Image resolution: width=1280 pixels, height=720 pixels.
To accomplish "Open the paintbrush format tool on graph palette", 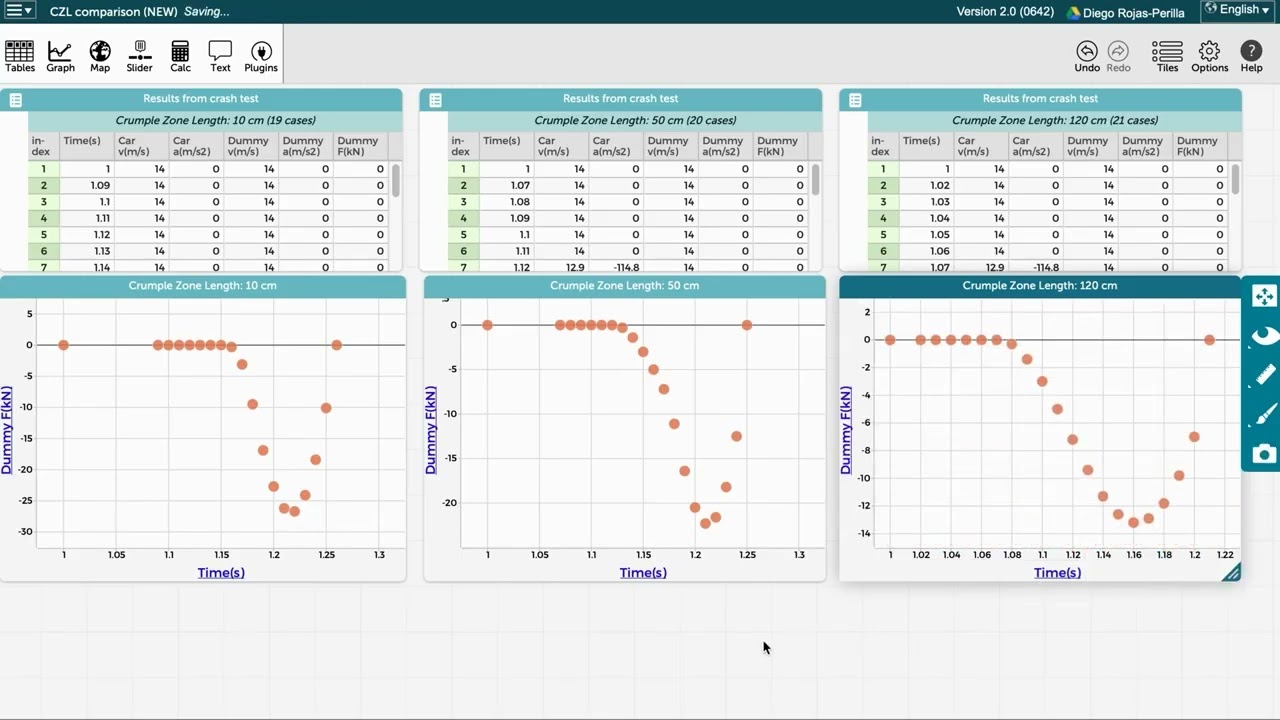I will (1264, 414).
